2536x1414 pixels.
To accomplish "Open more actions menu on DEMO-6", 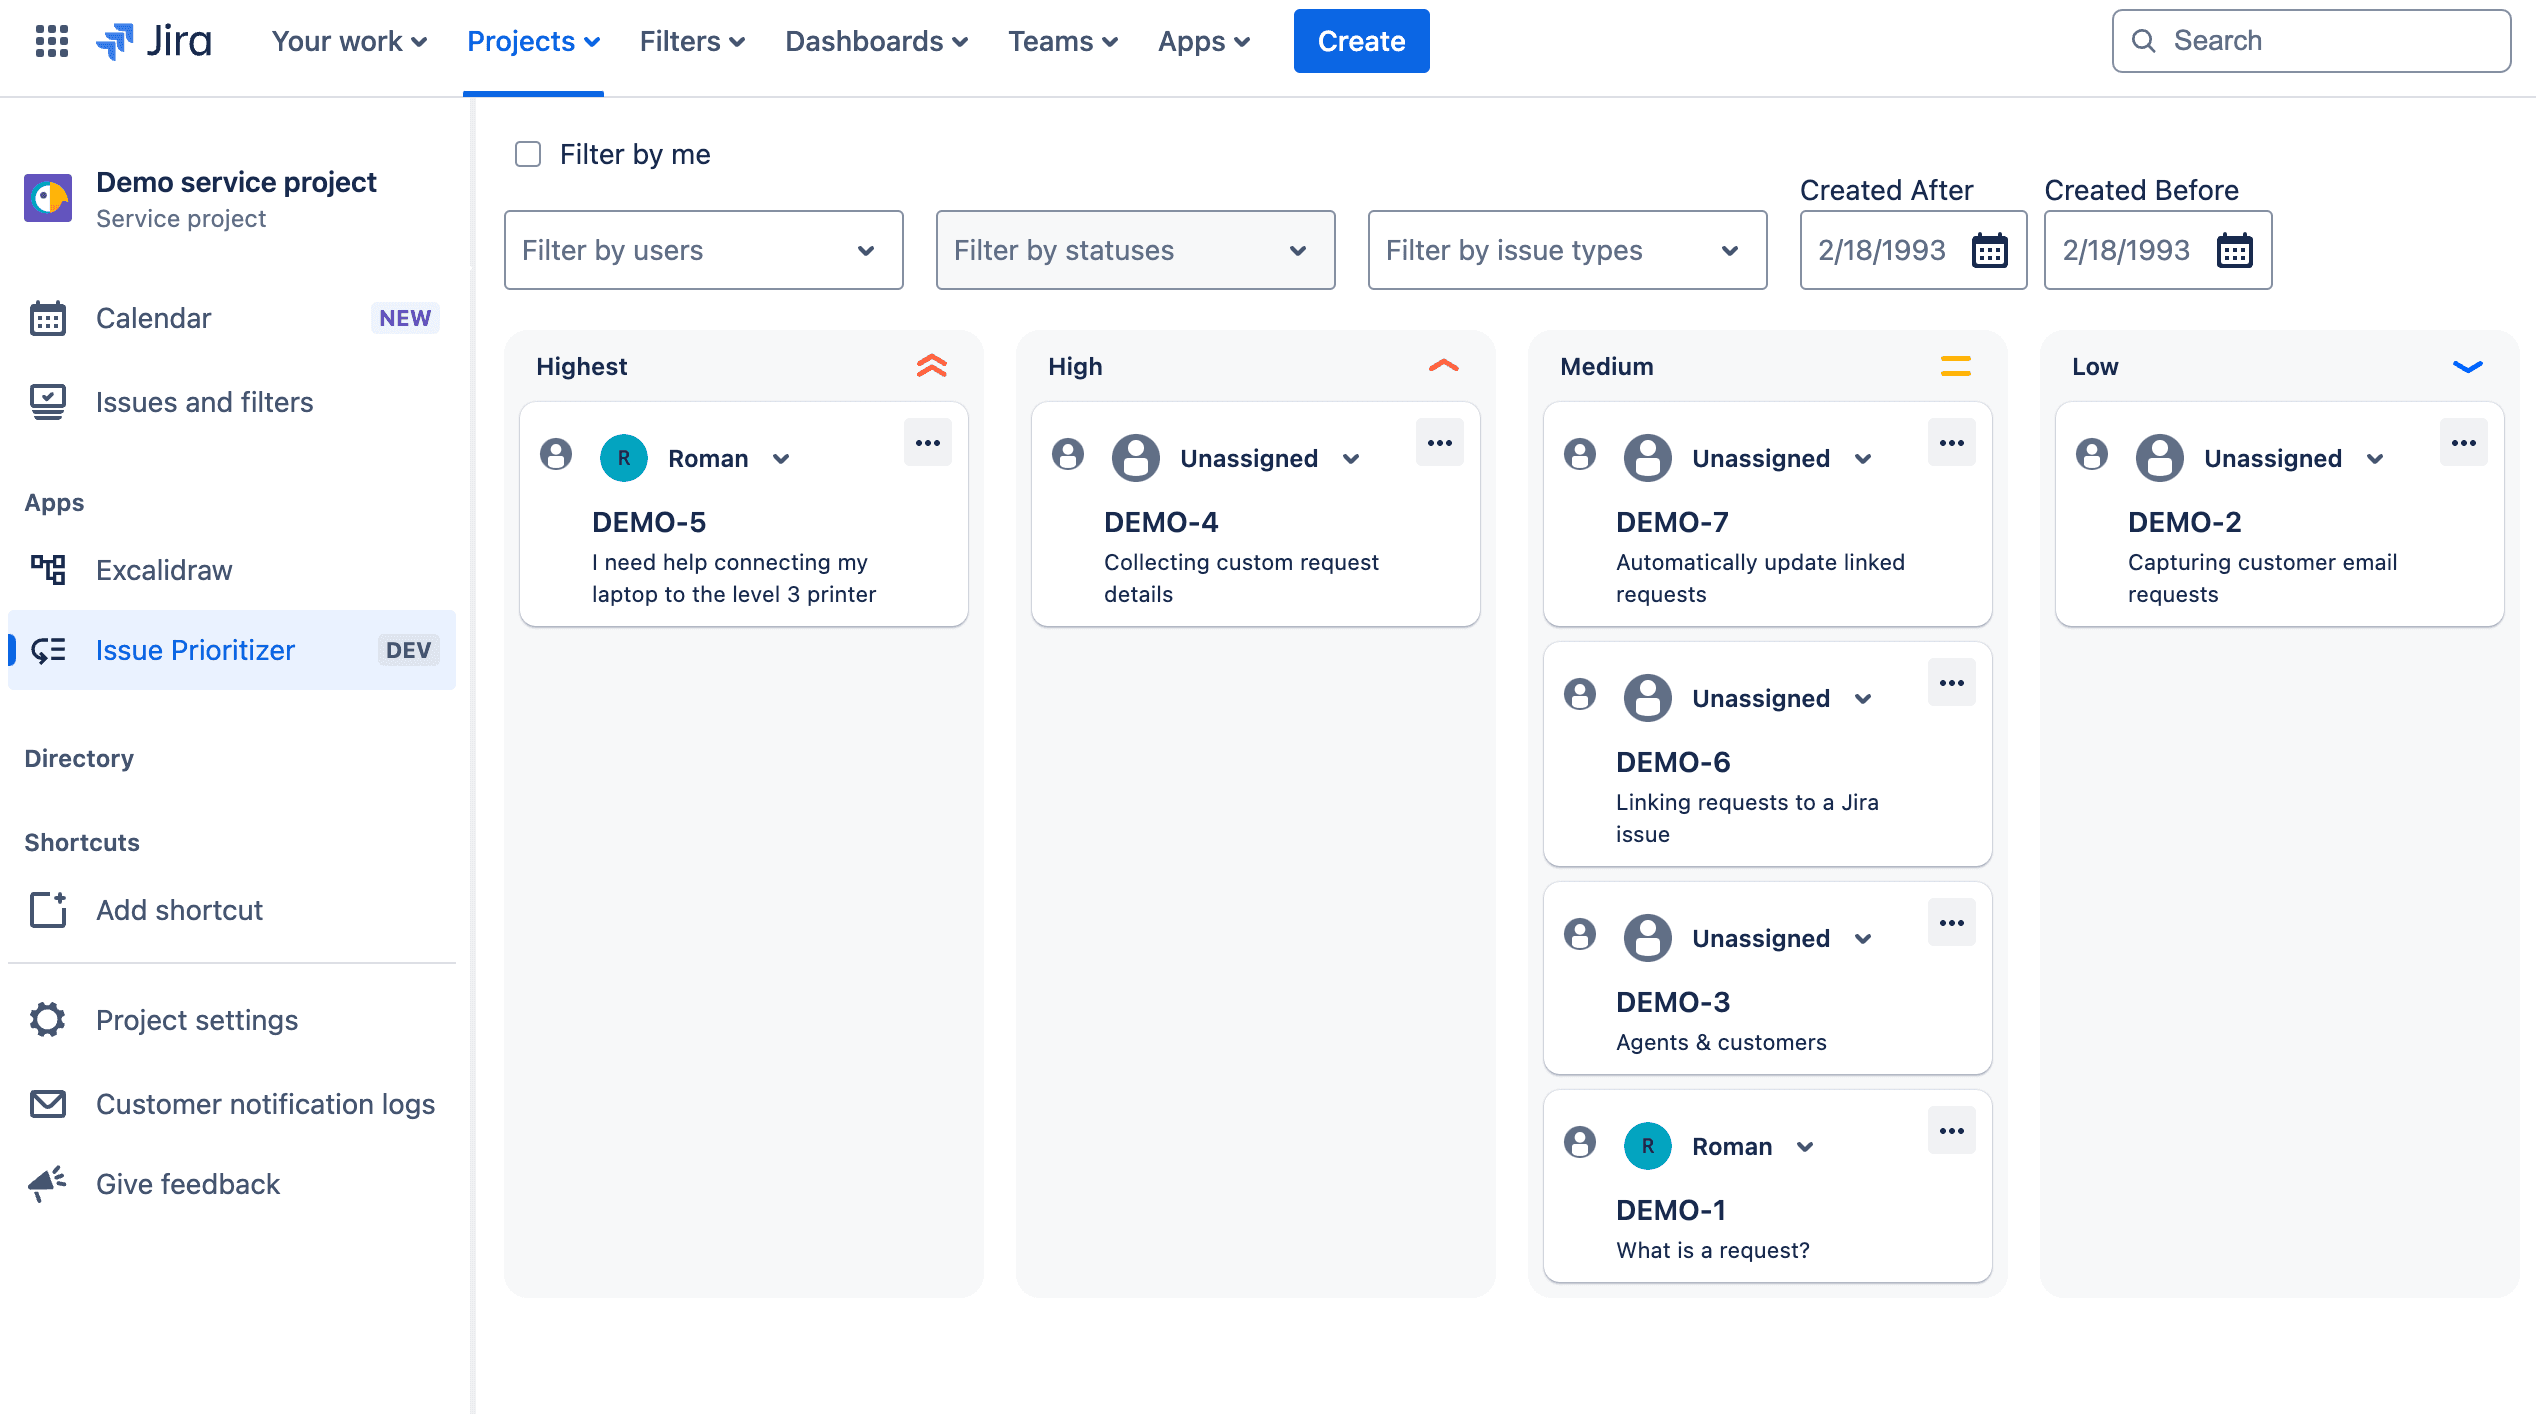I will [1952, 683].
